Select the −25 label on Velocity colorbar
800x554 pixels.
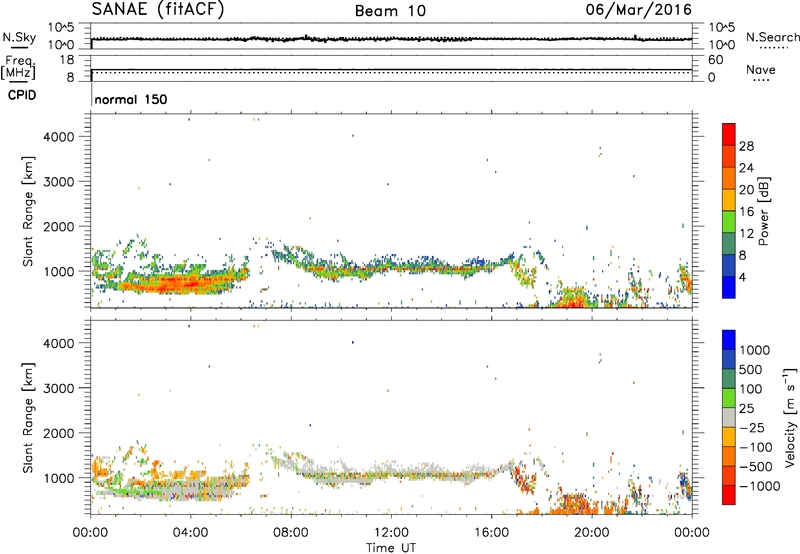(754, 427)
